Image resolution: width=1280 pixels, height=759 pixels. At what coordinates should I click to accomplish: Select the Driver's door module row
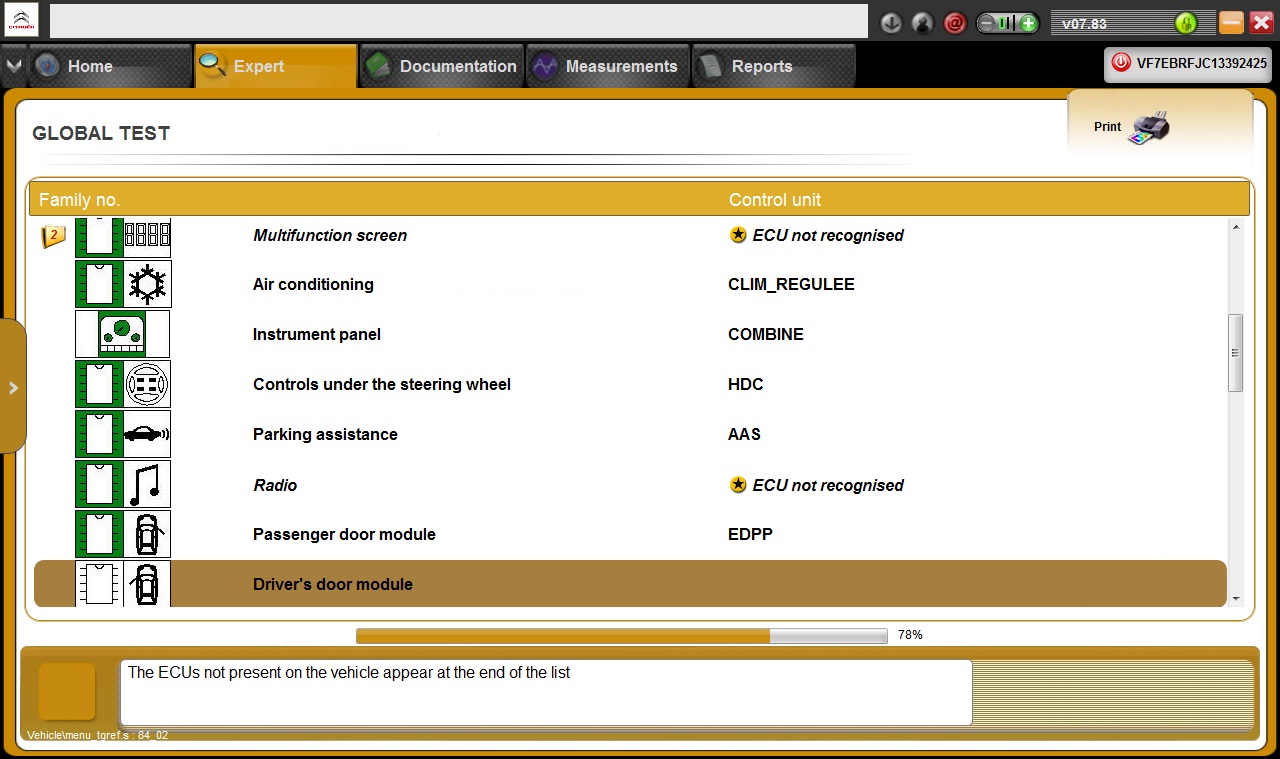click(630, 584)
